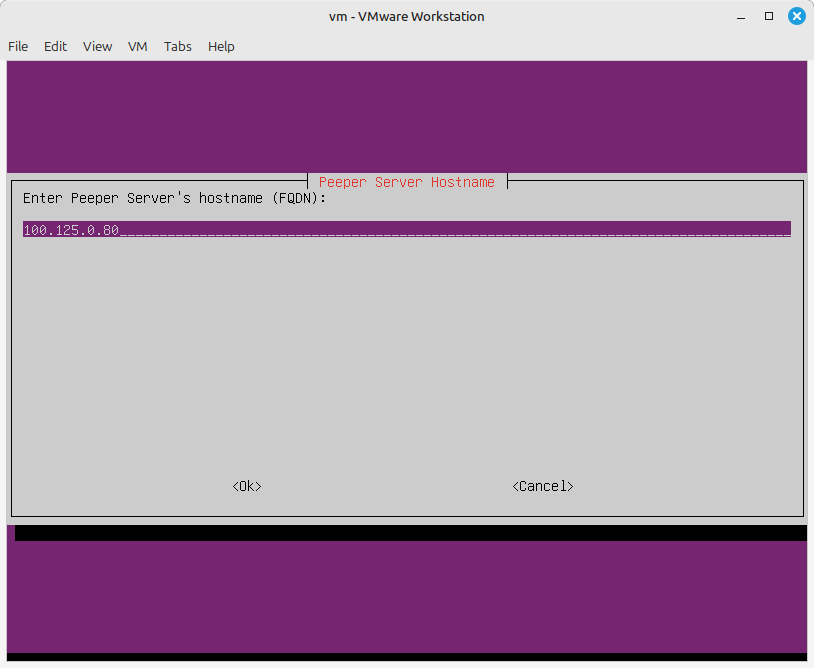This screenshot has width=814, height=668.
Task: Confirm hostname with the Ok button
Action: (247, 486)
